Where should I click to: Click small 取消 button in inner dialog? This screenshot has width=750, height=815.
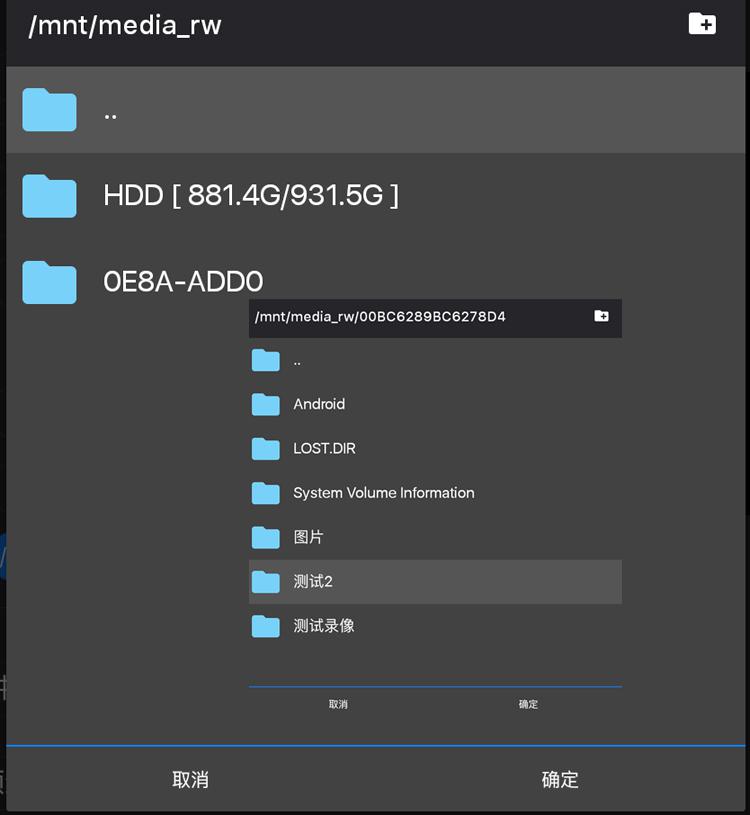(x=338, y=704)
